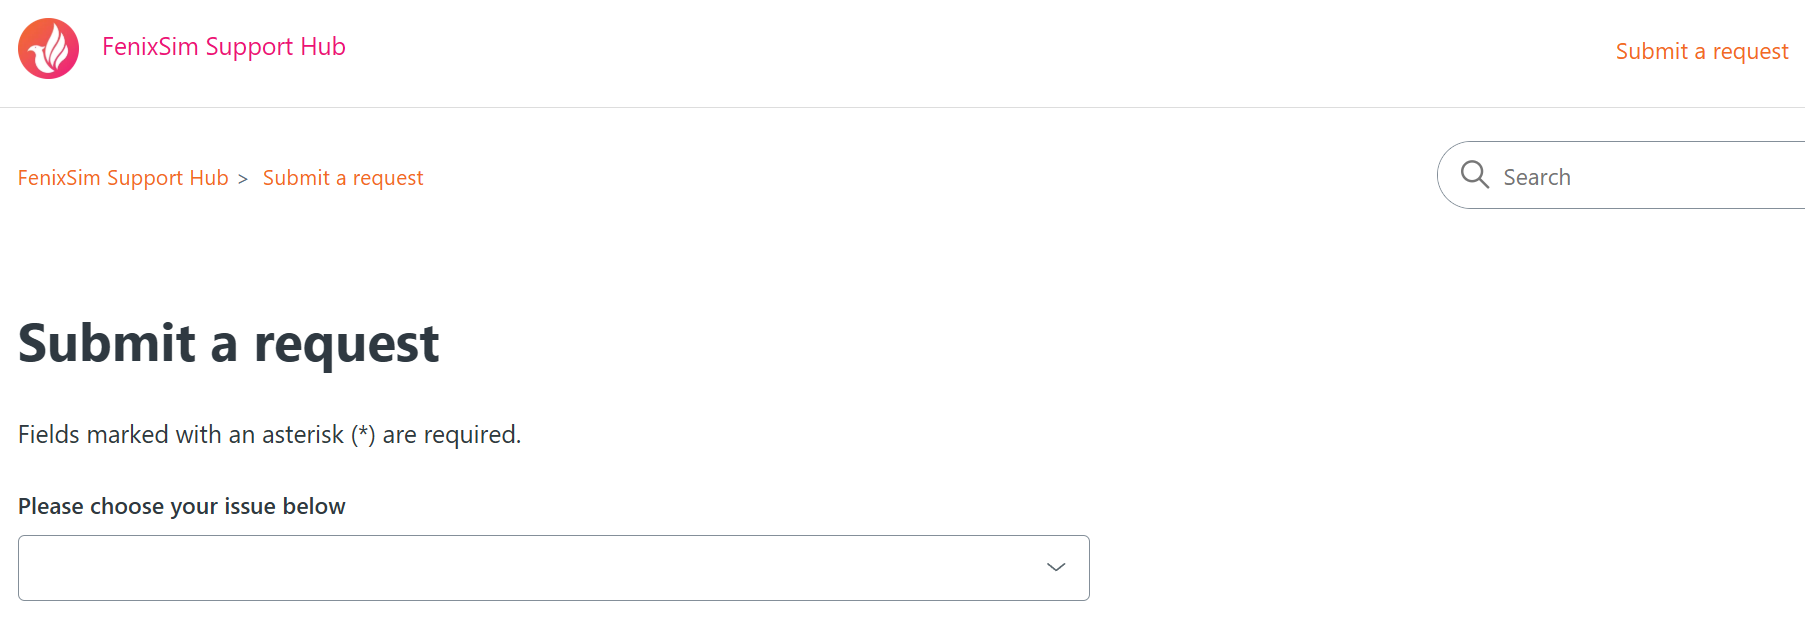Click the "Search" placeholder text
Viewport: 1805px width, 623px height.
pyautogui.click(x=1537, y=177)
